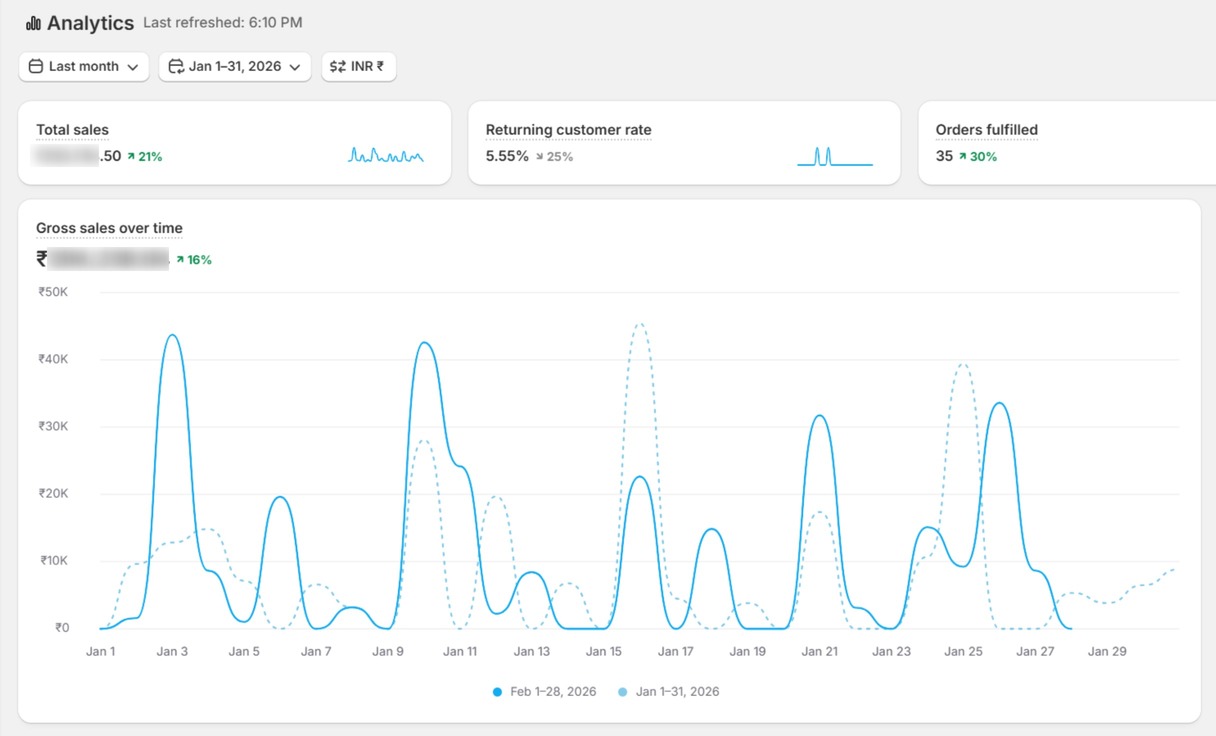The height and width of the screenshot is (736, 1216).
Task: Open the Last month date range dropdown
Action: 84,67
